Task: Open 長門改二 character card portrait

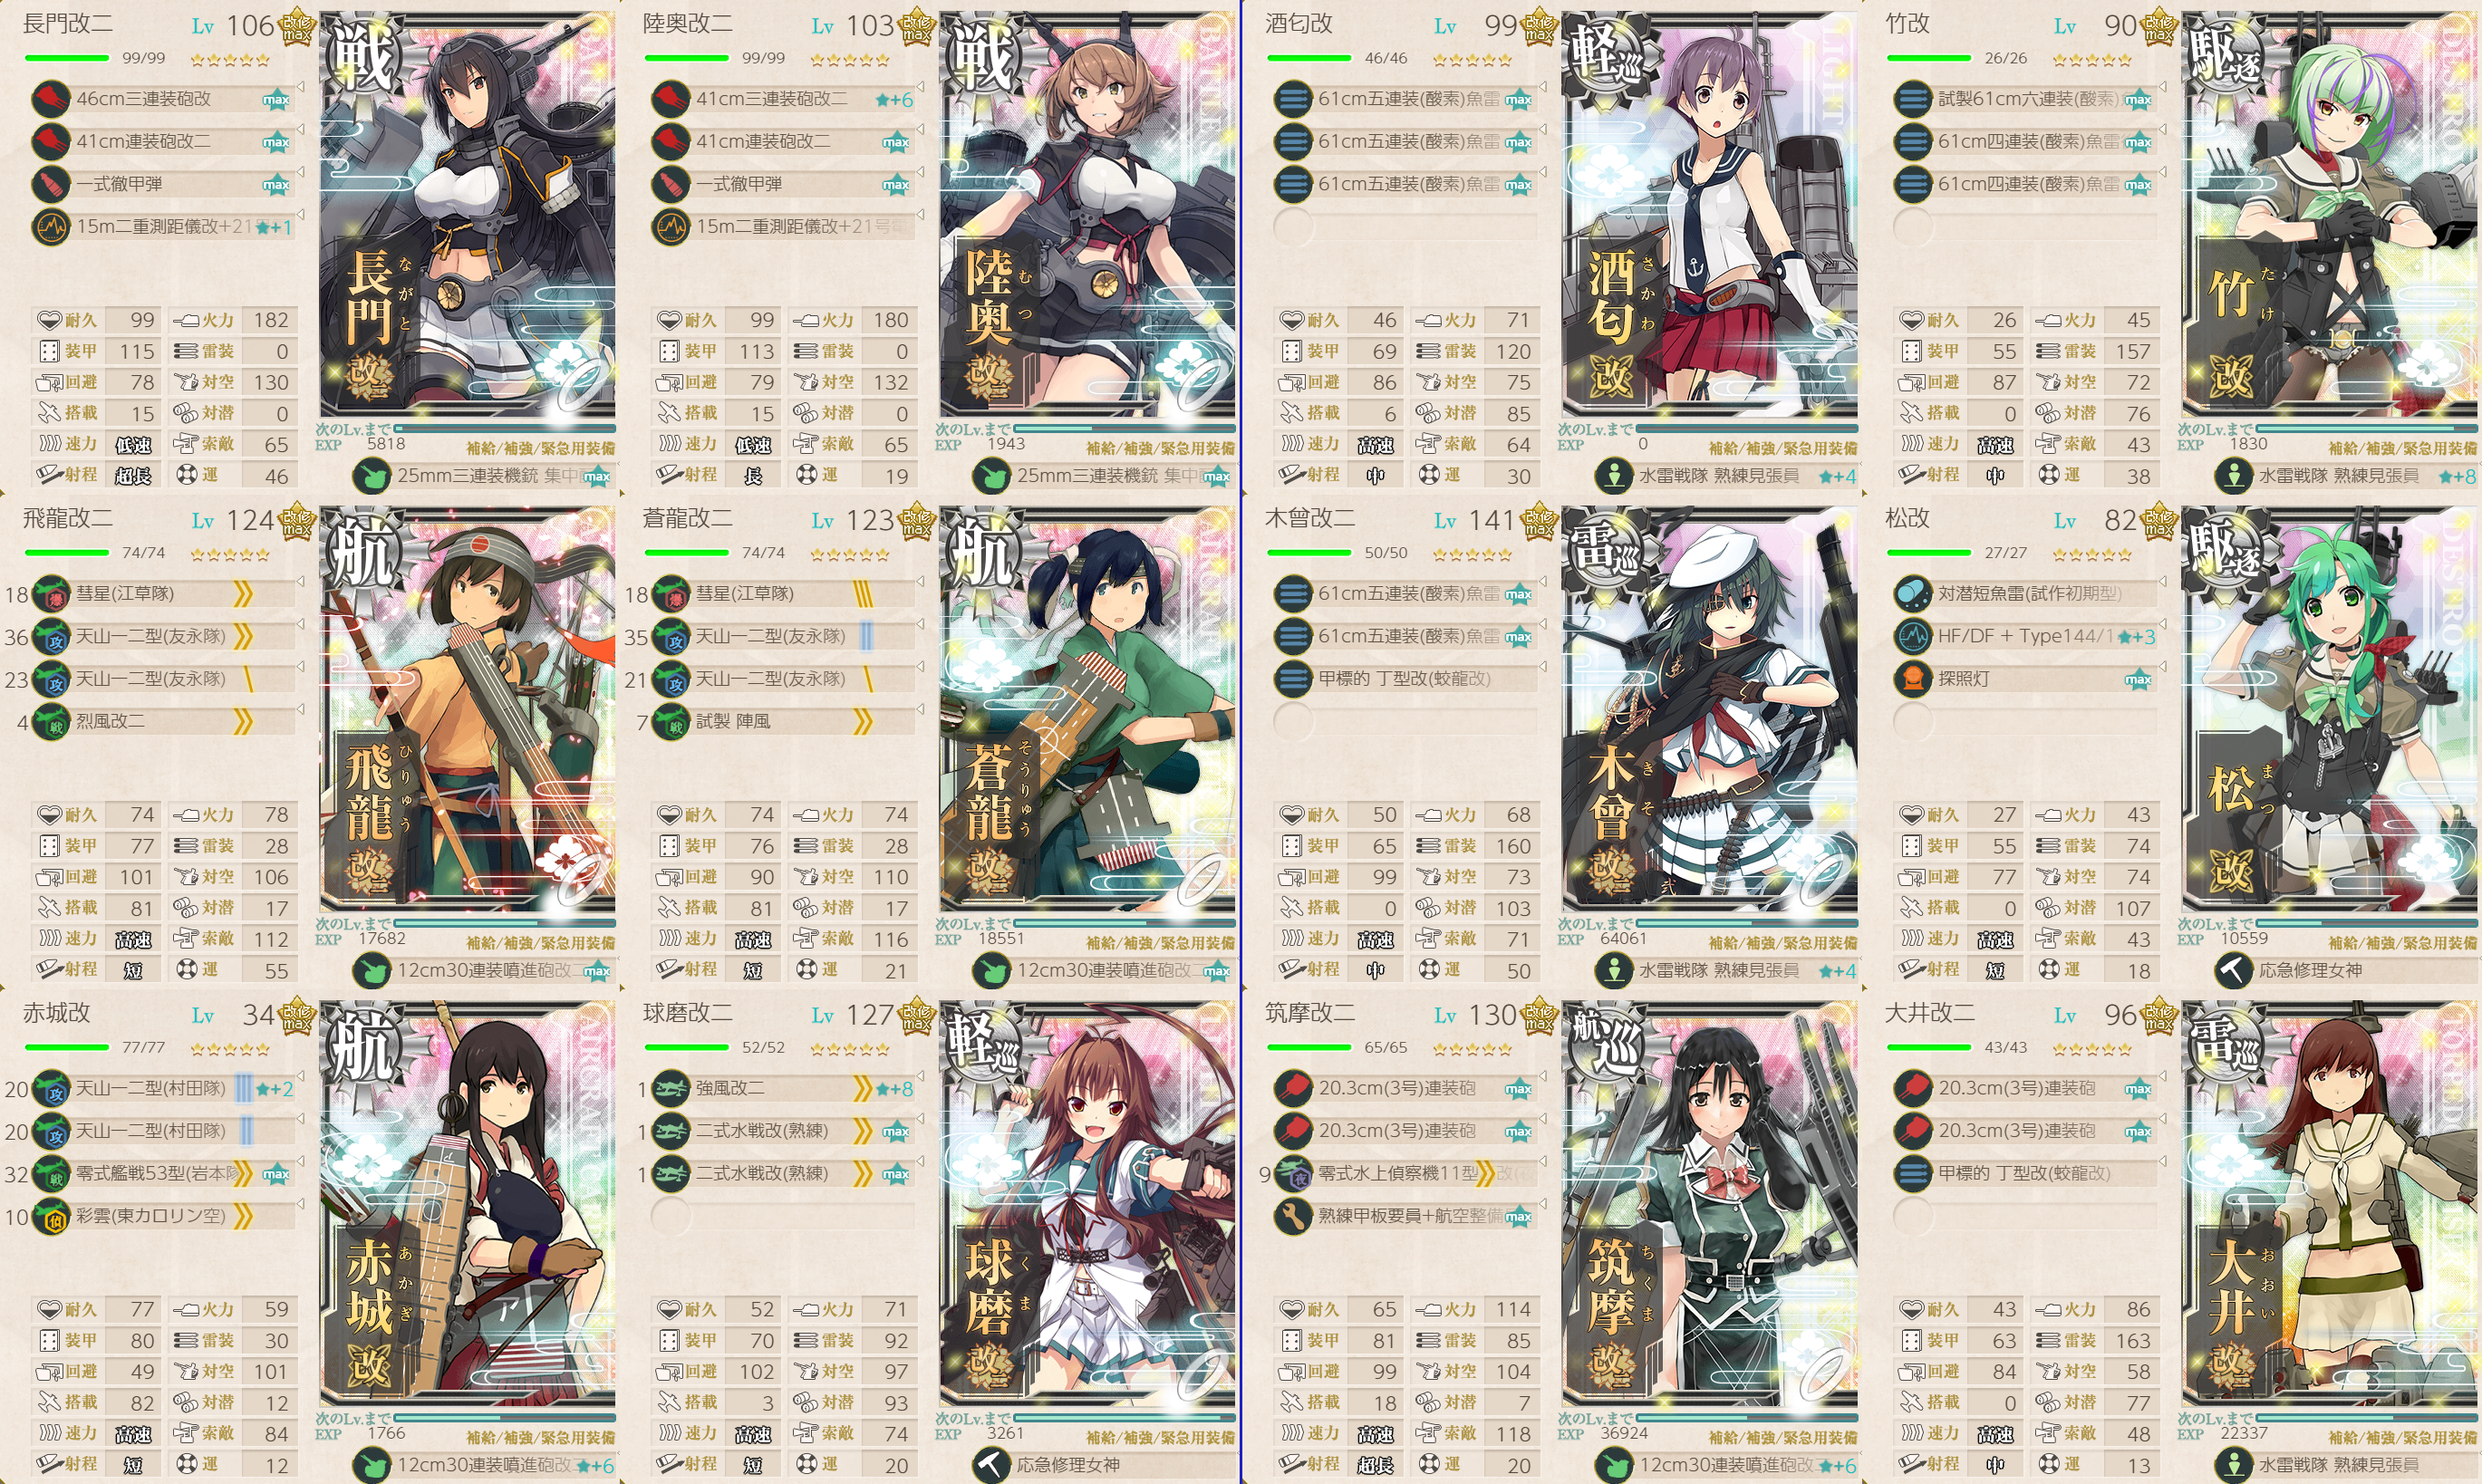Action: point(467,214)
